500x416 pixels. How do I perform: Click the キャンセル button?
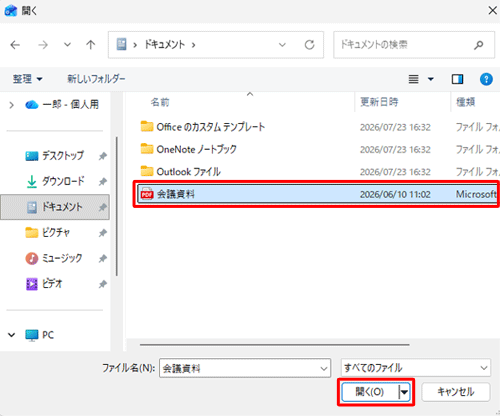click(x=456, y=392)
